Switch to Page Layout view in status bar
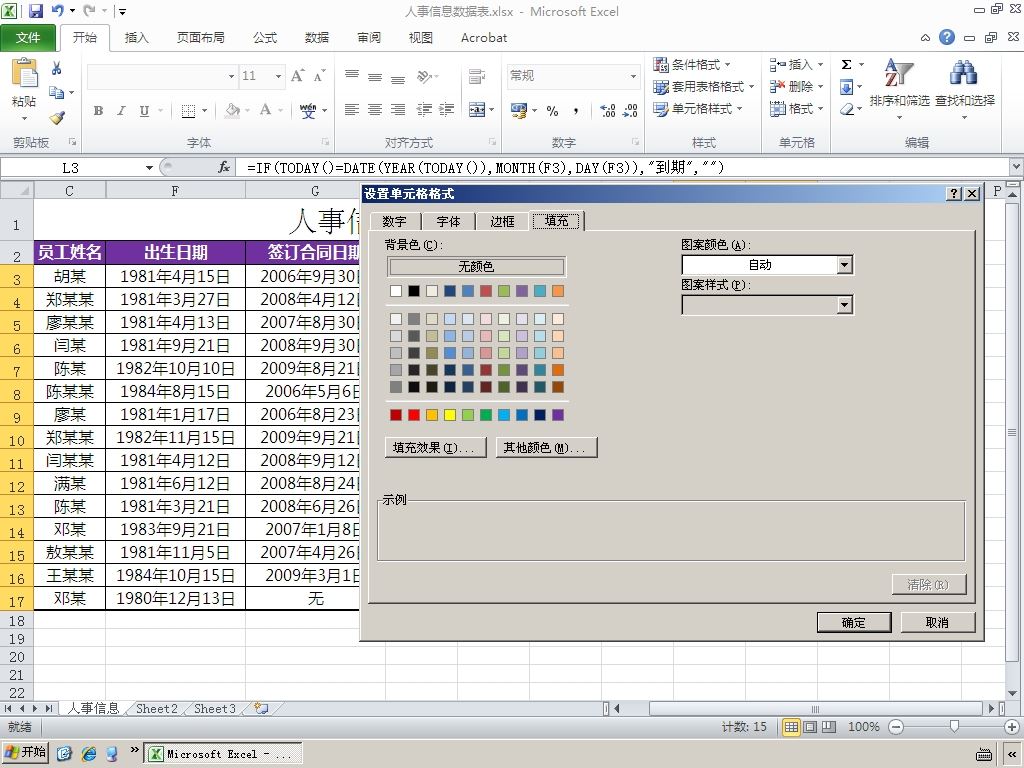Image resolution: width=1024 pixels, height=768 pixels. 810,727
